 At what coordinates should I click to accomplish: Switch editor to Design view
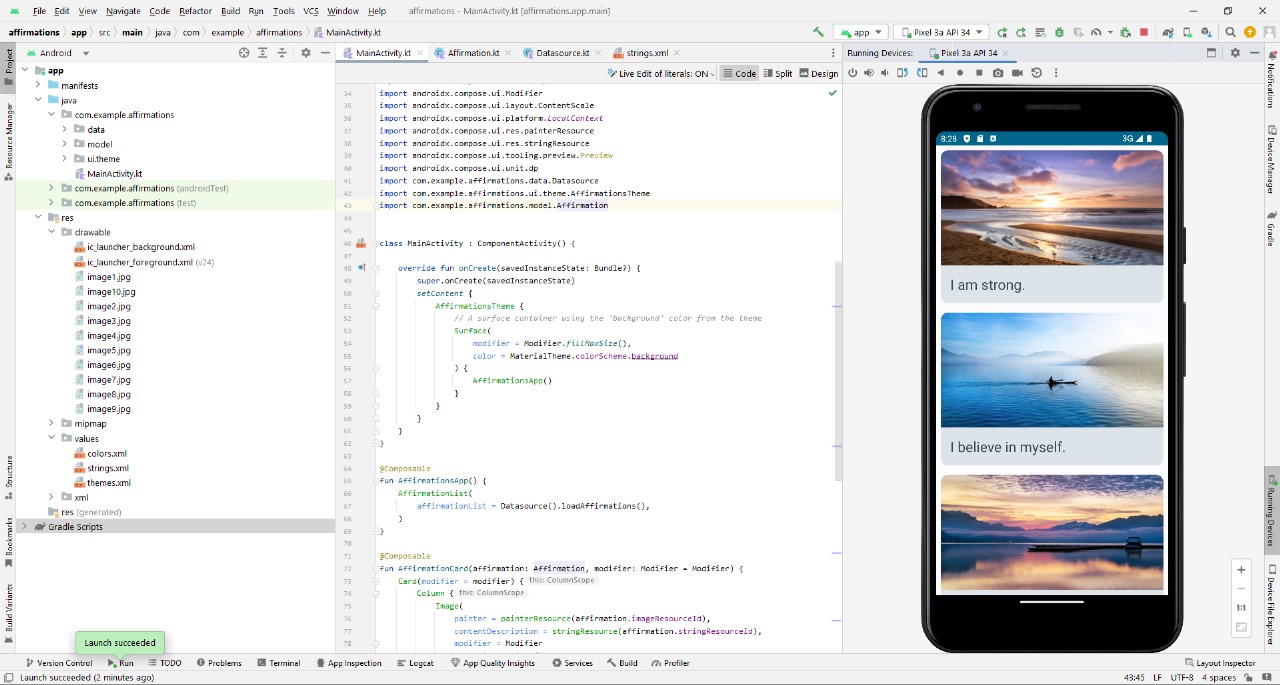click(818, 73)
